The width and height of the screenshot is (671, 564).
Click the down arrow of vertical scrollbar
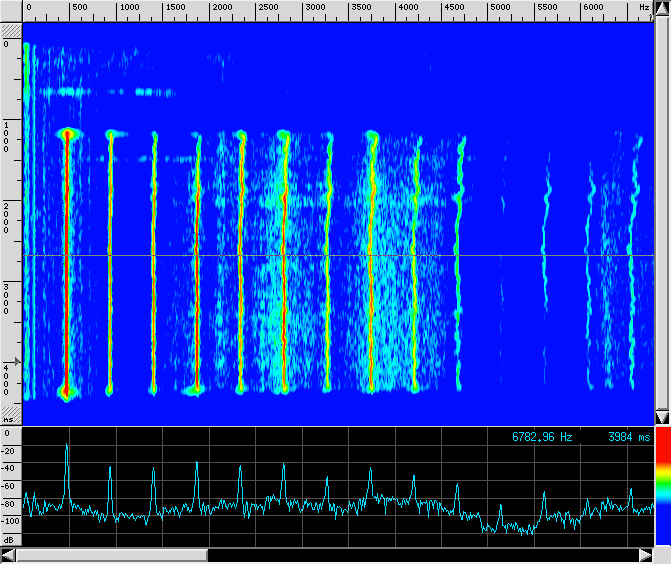[662, 416]
